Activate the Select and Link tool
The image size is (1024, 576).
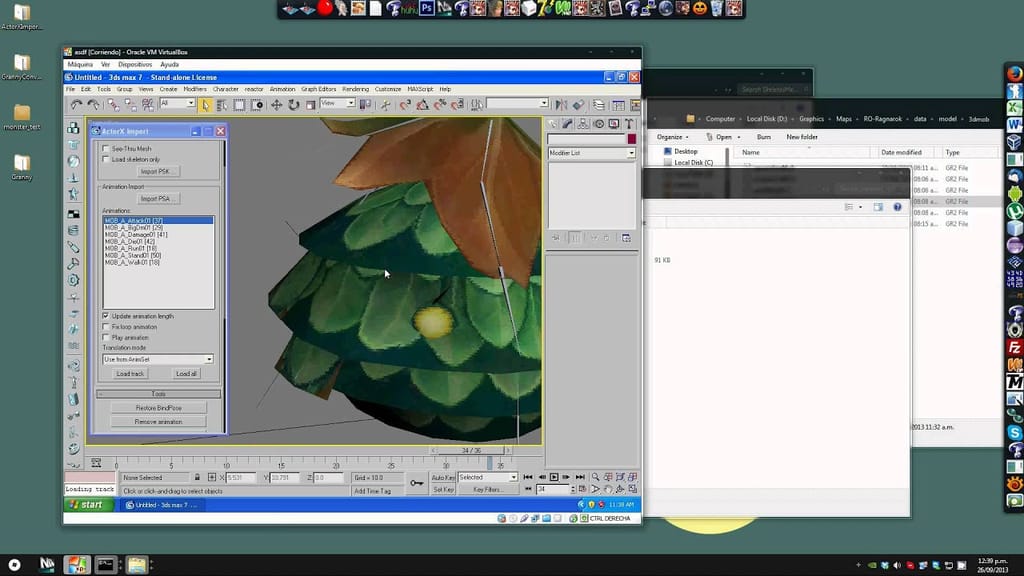114,104
